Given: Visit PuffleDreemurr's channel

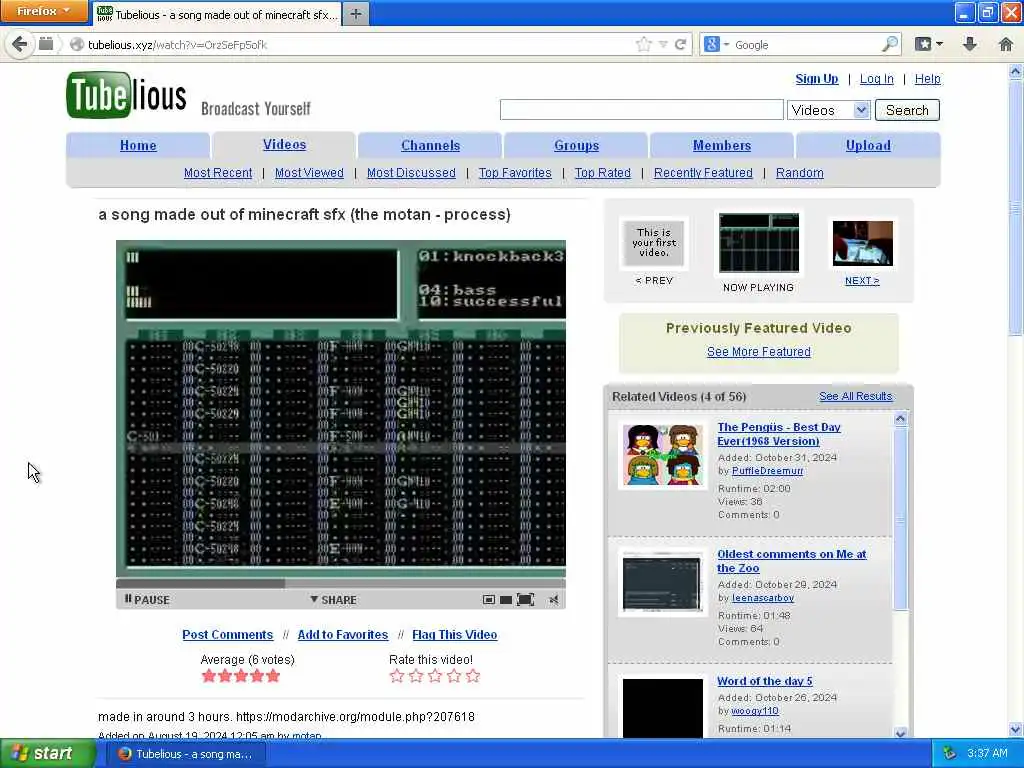Looking at the screenshot, I should (x=767, y=471).
